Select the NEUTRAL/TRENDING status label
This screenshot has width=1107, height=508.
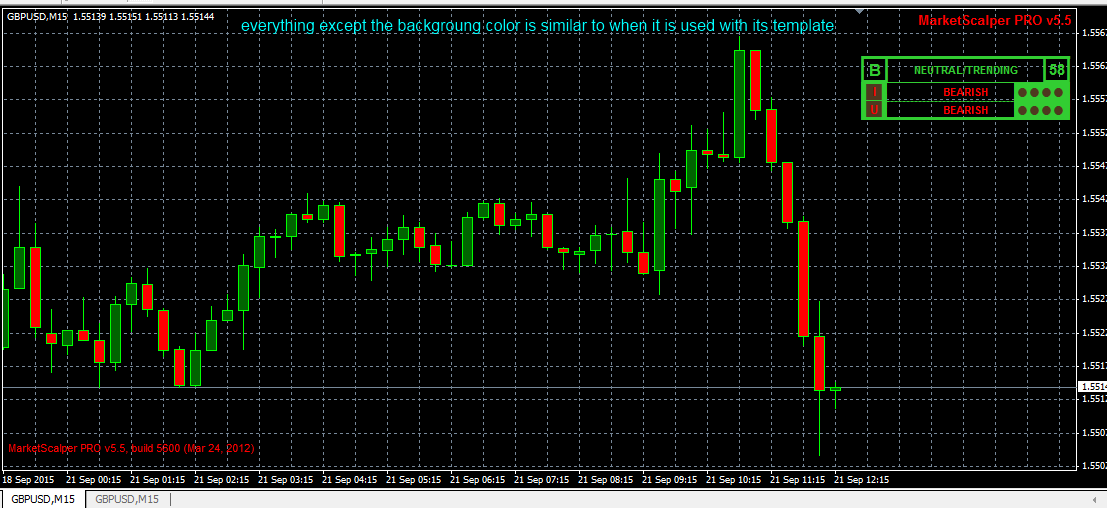click(x=965, y=71)
